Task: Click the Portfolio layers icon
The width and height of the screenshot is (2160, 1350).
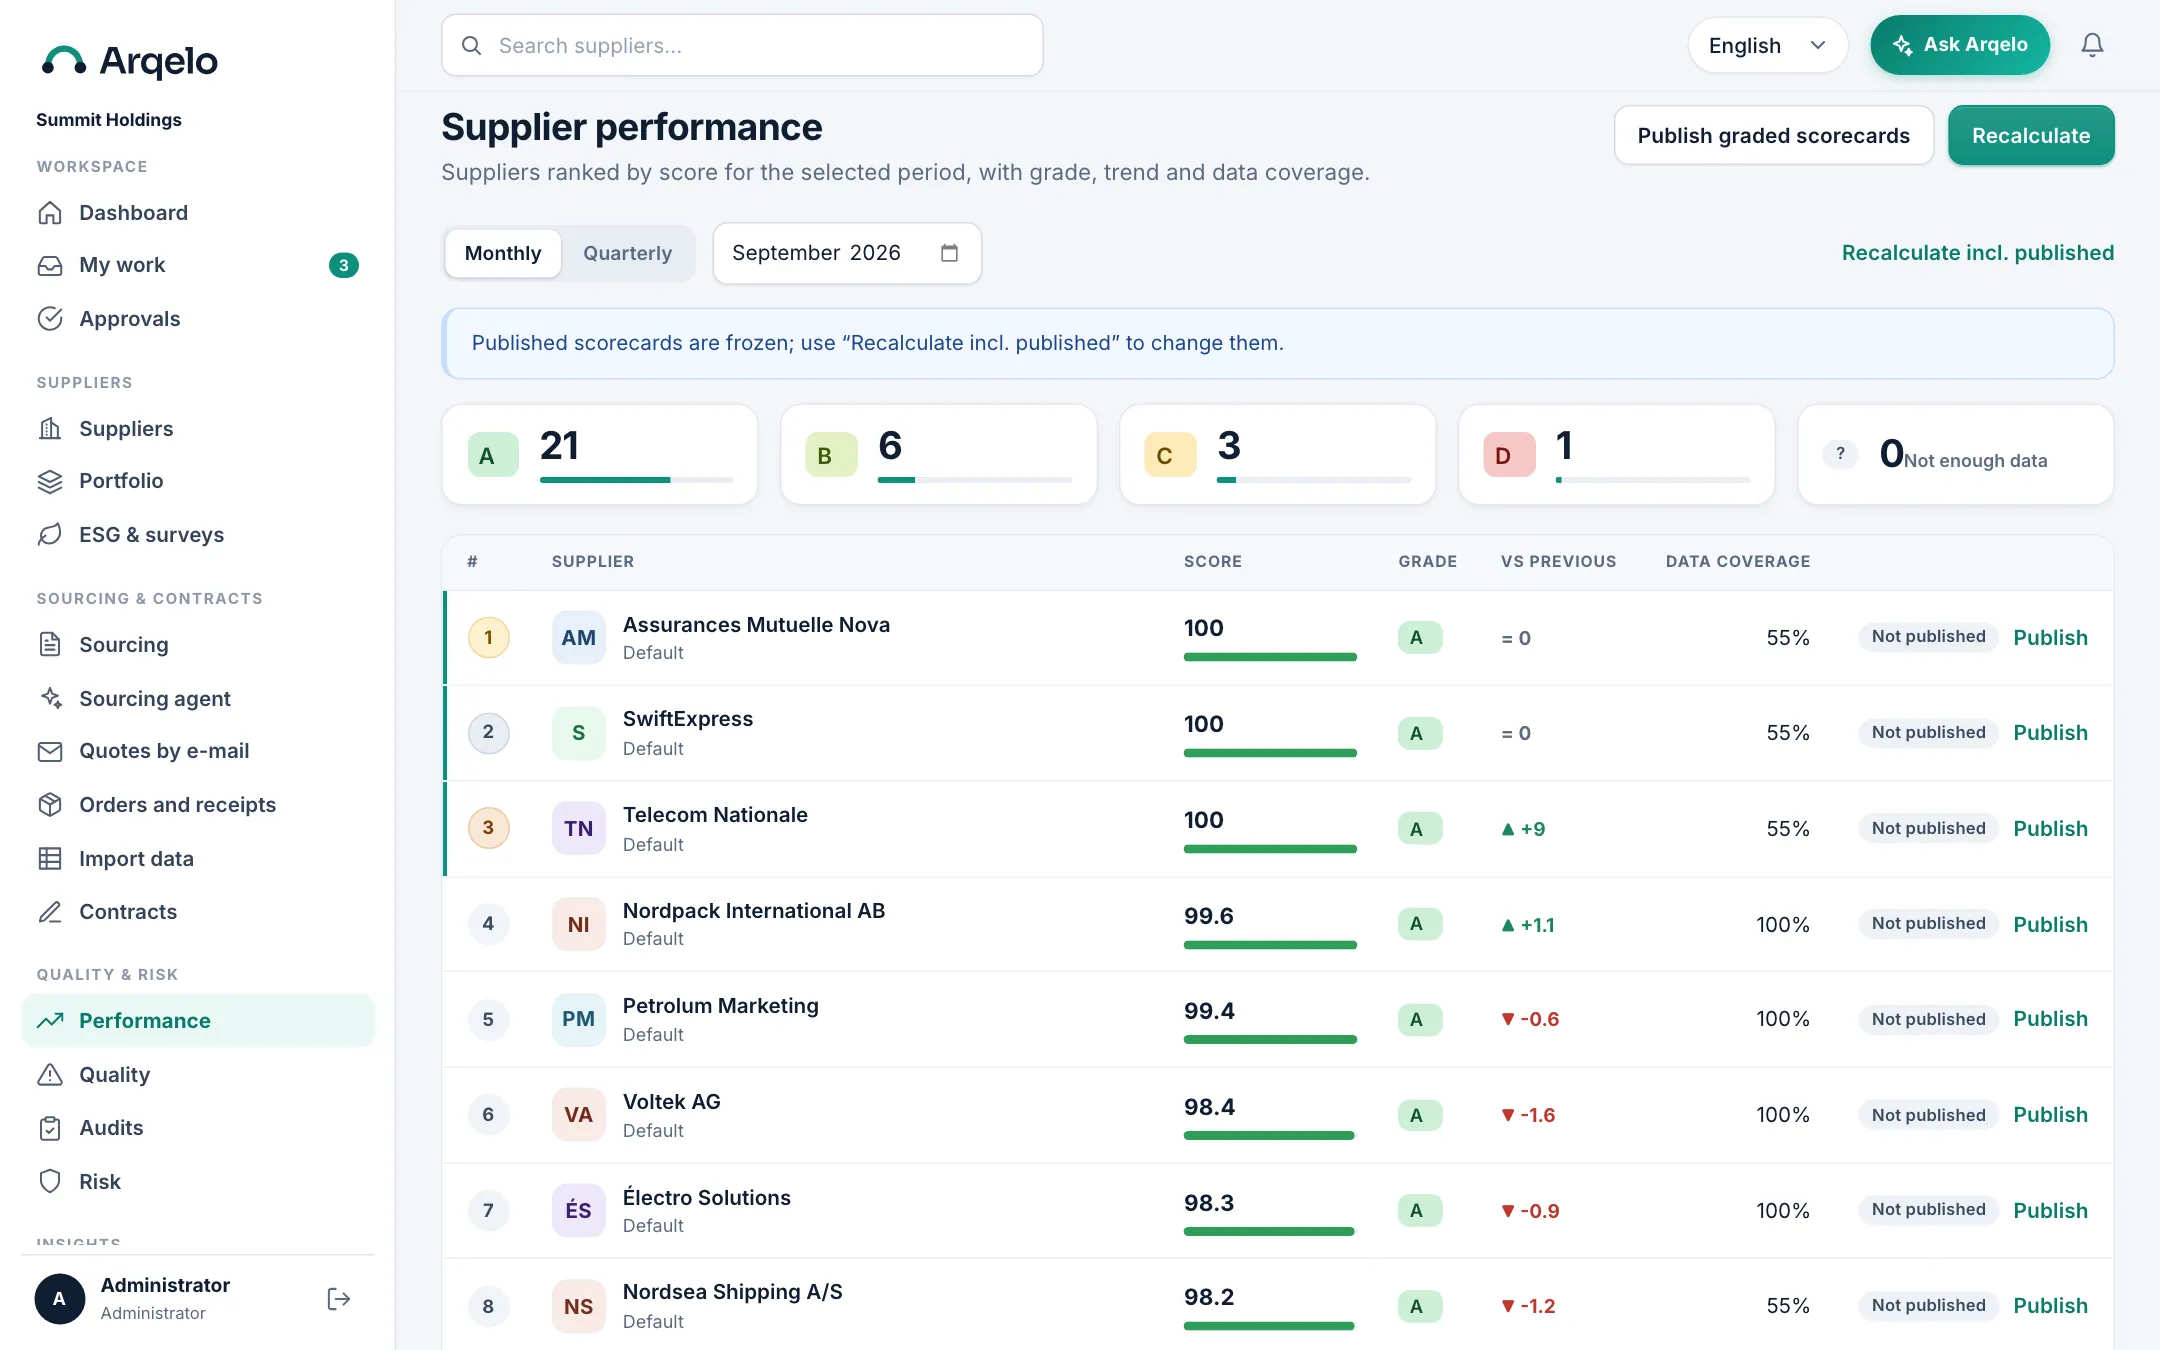Action: [x=50, y=481]
